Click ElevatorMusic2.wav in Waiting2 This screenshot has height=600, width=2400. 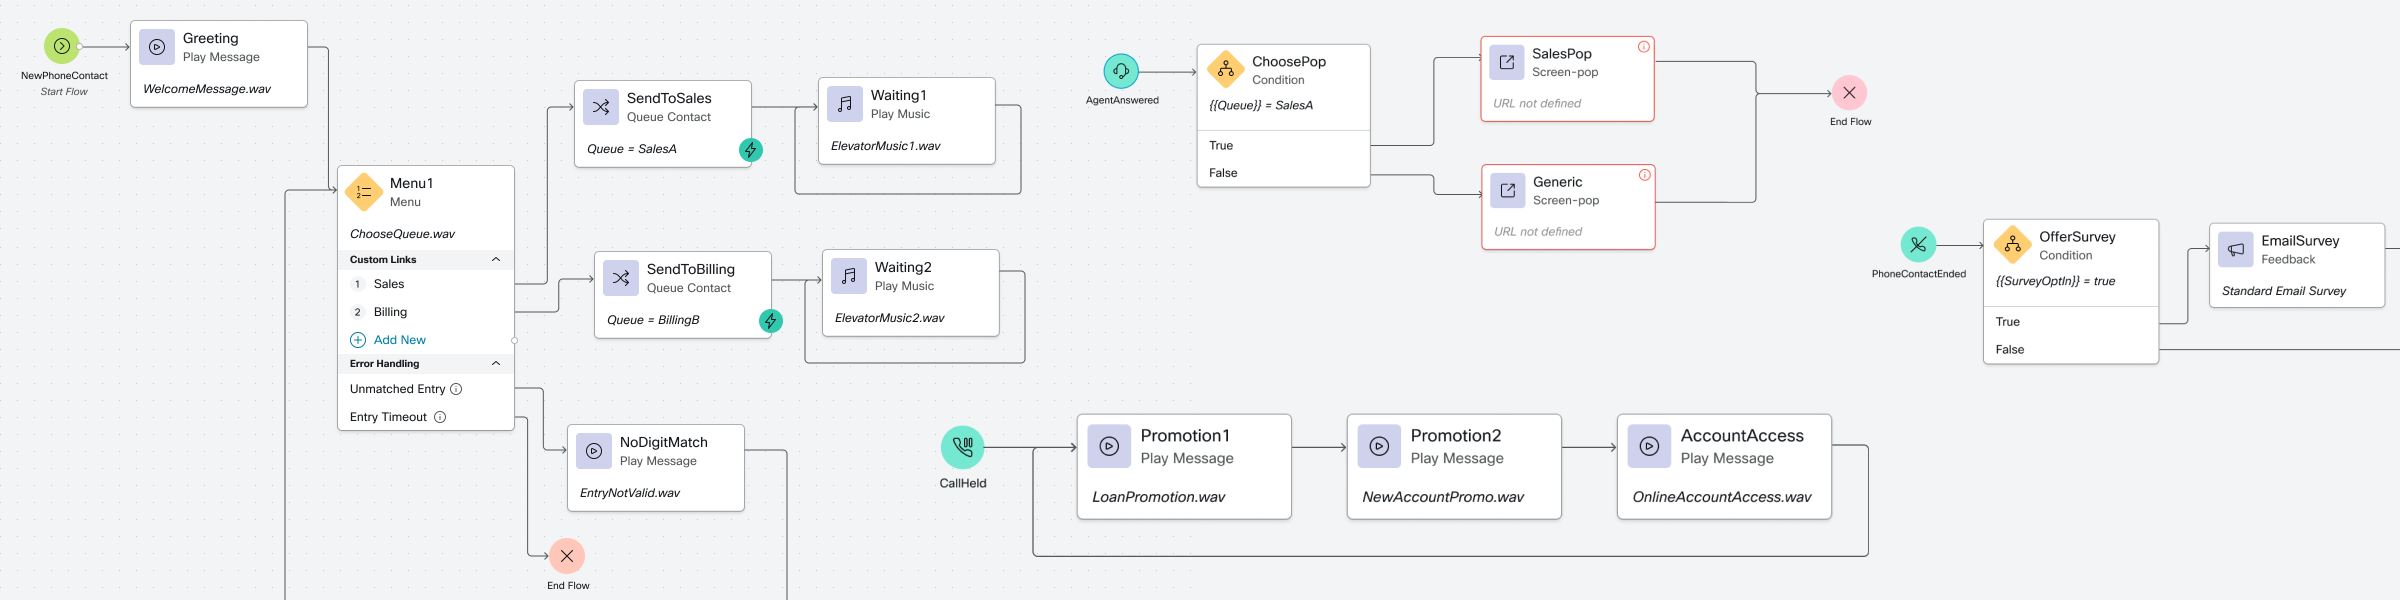(890, 318)
